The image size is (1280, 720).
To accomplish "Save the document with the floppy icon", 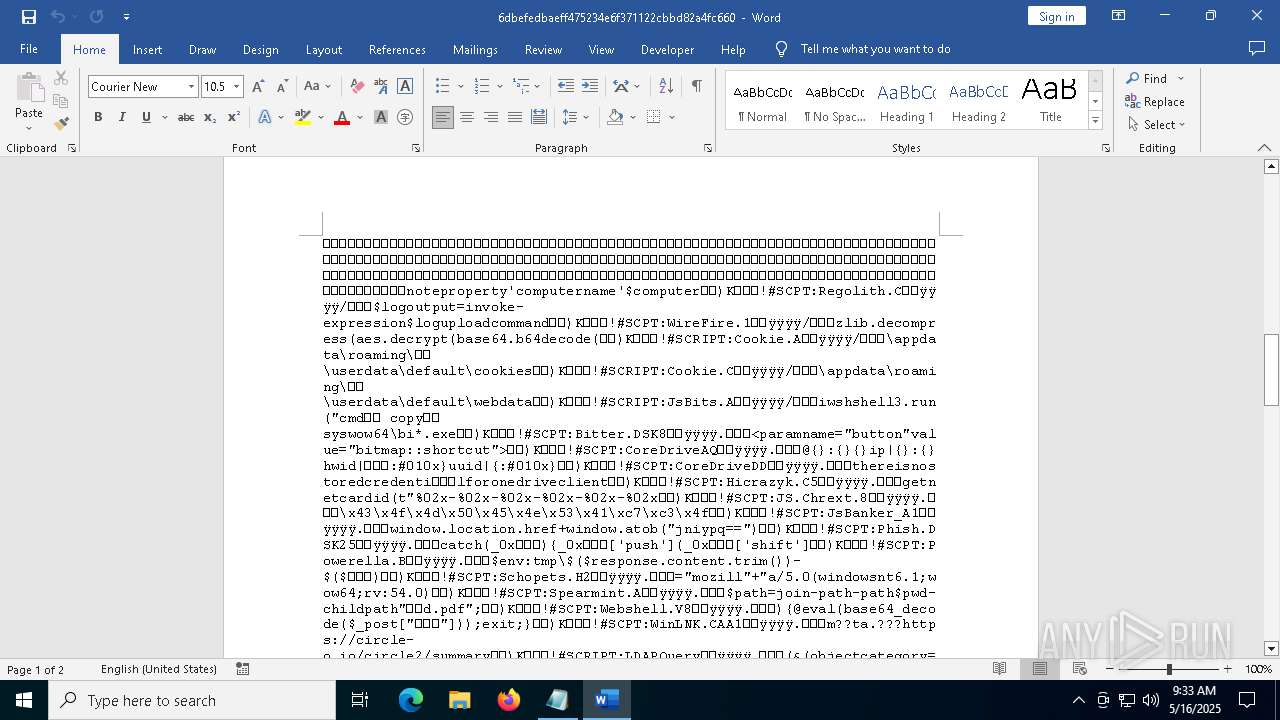I will (x=28, y=17).
